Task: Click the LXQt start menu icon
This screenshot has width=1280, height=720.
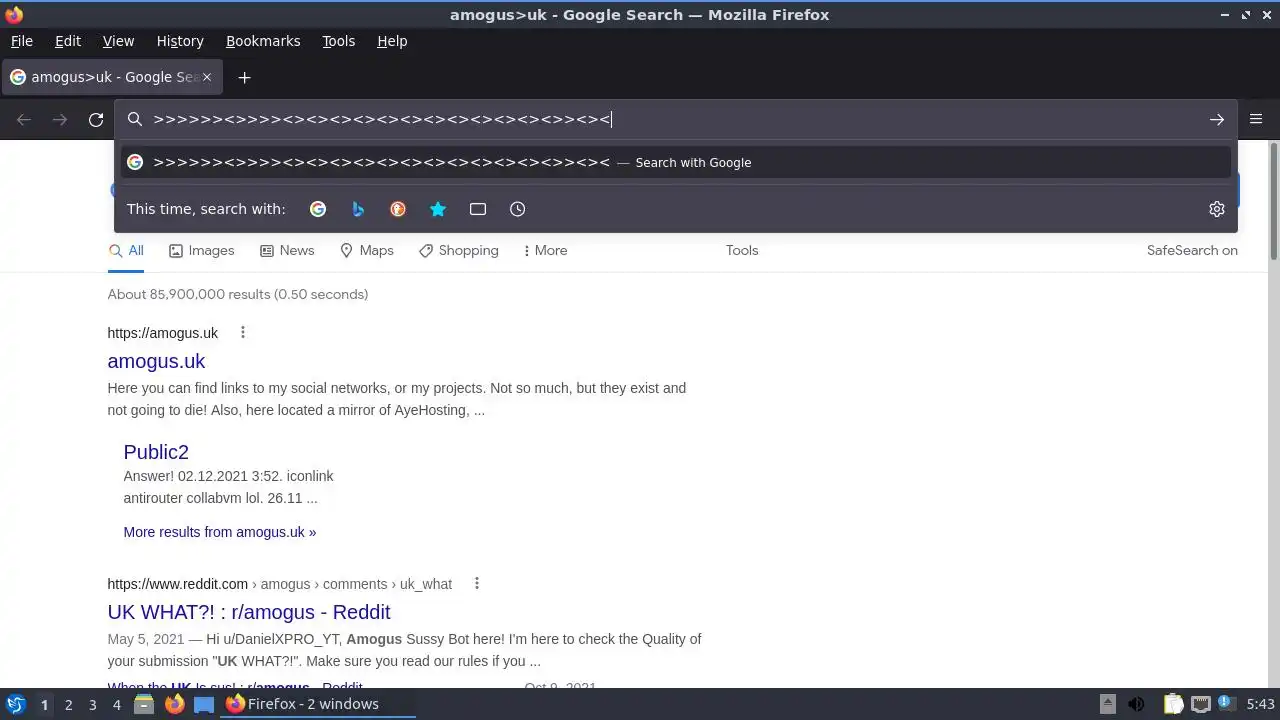Action: click(x=15, y=704)
